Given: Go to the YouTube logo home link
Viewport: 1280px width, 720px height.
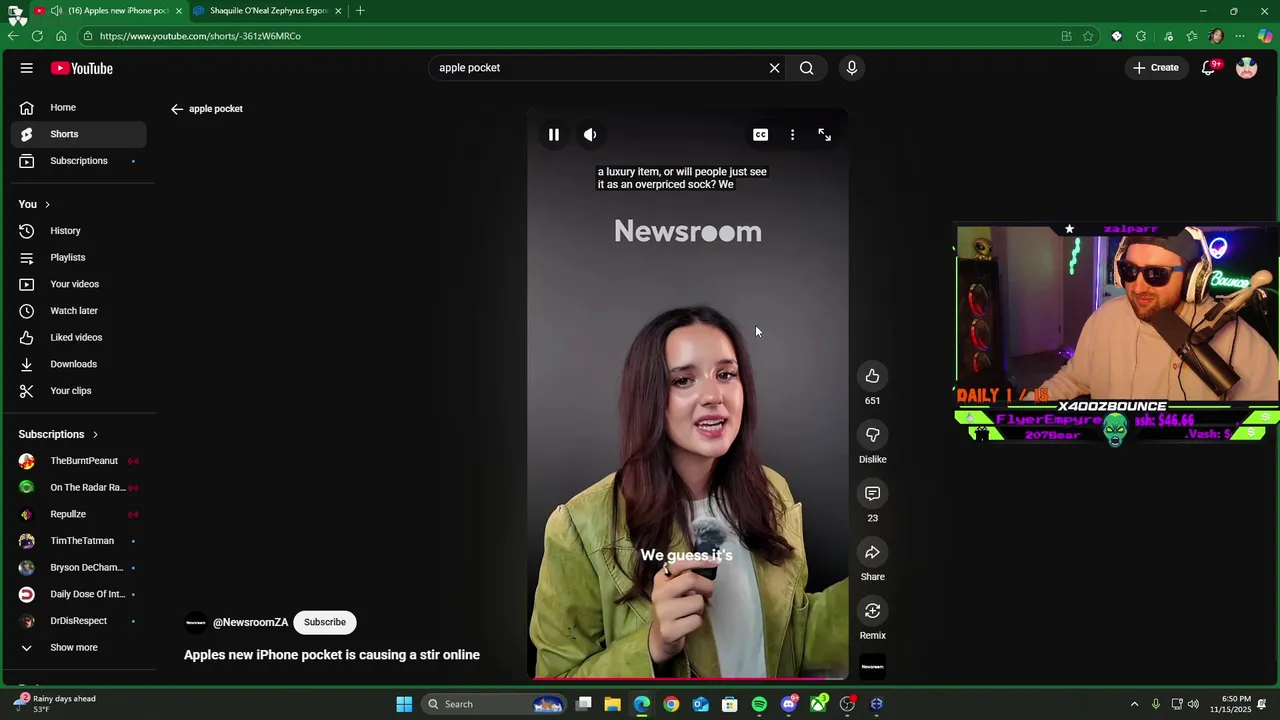Looking at the screenshot, I should (82, 68).
